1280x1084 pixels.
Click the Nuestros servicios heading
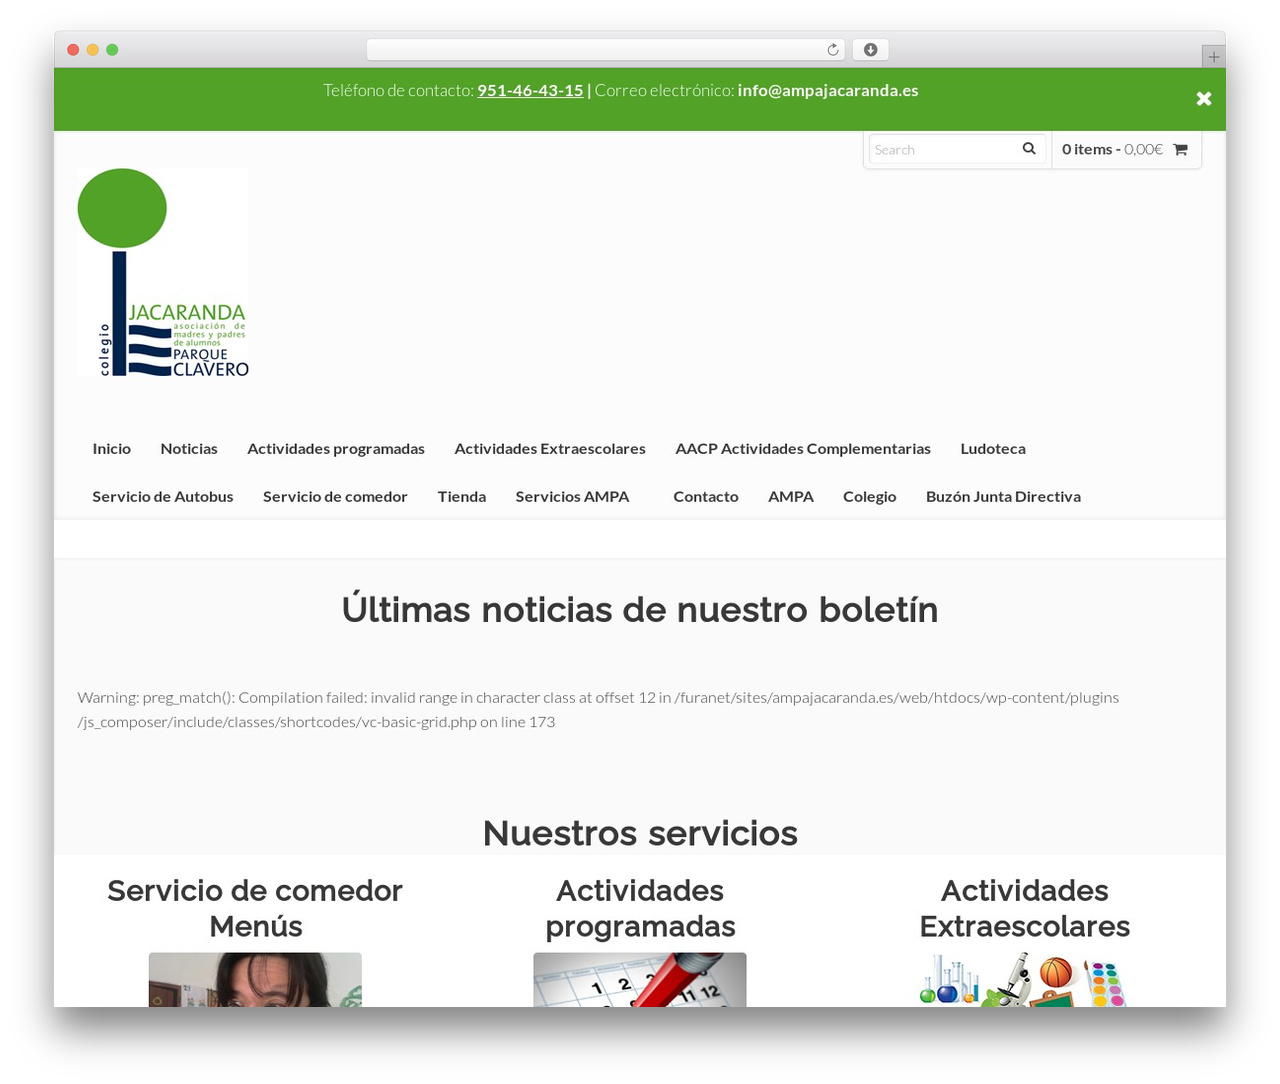(640, 833)
